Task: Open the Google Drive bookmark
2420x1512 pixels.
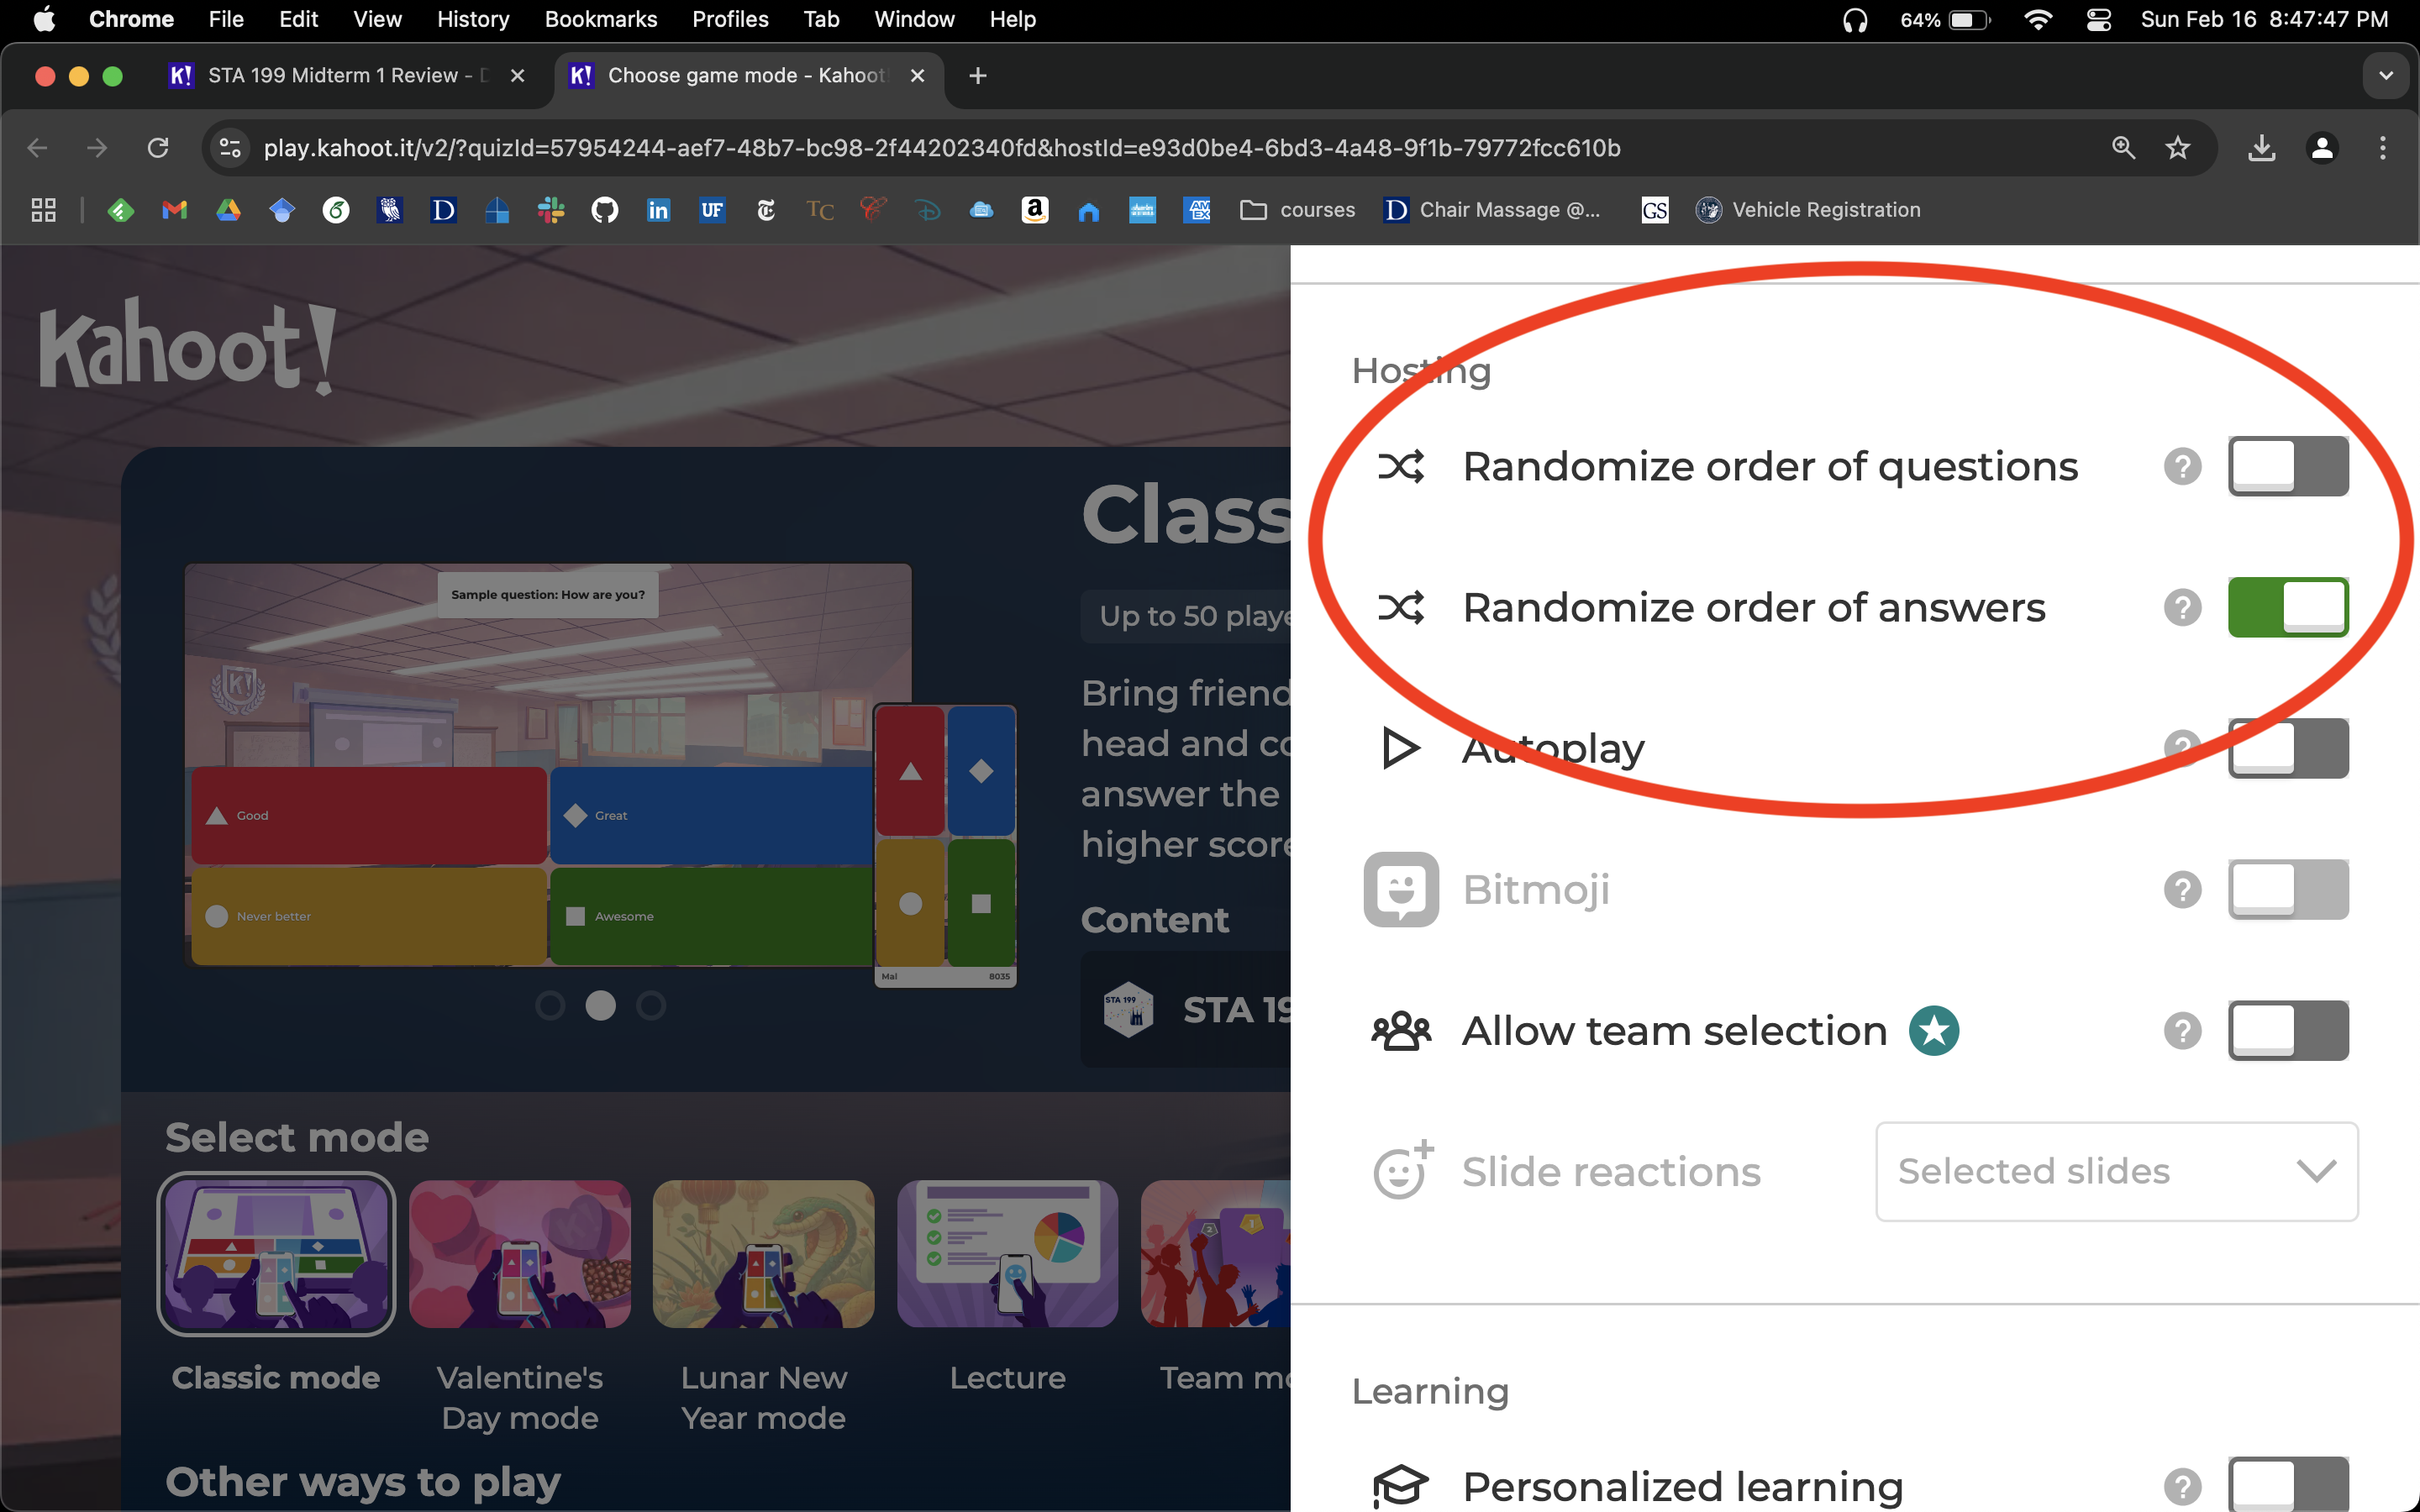Action: click(x=229, y=210)
